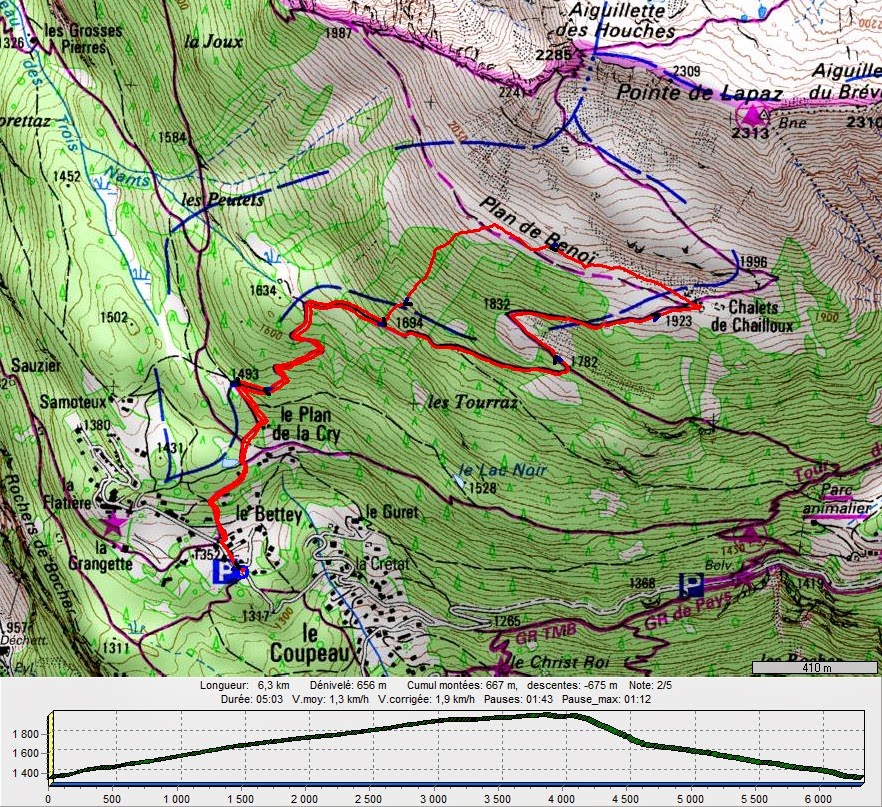Screen dimensions: 882x807
Task: Click the blue parking icon near Bolv
Action: [x=690, y=585]
